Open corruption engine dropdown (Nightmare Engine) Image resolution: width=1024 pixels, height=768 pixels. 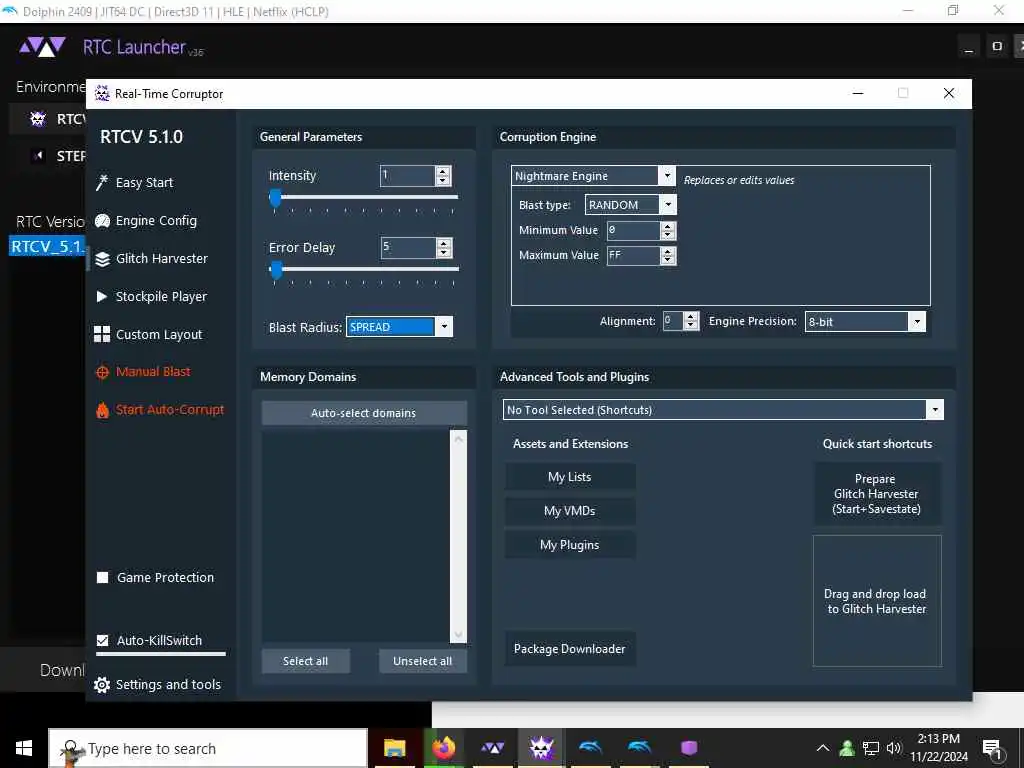point(667,176)
